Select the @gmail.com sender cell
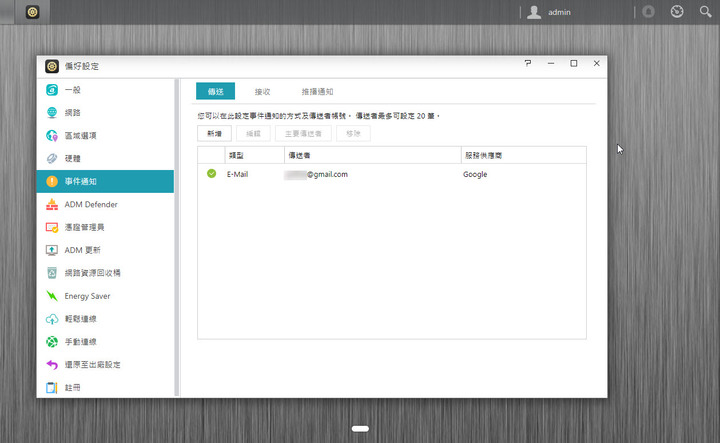 (x=316, y=174)
